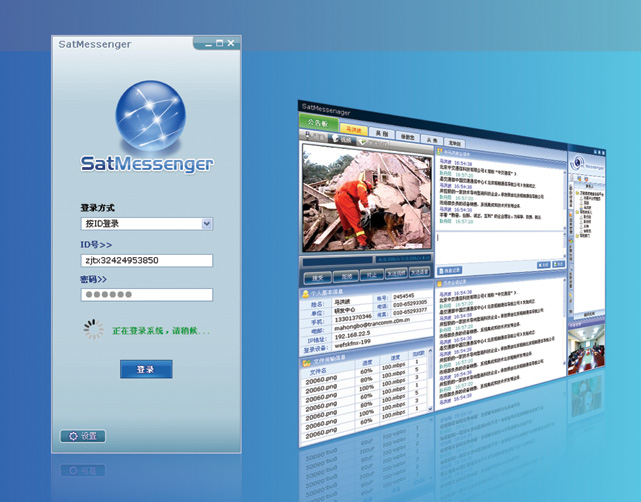Click the chat send button

pos(558,264)
